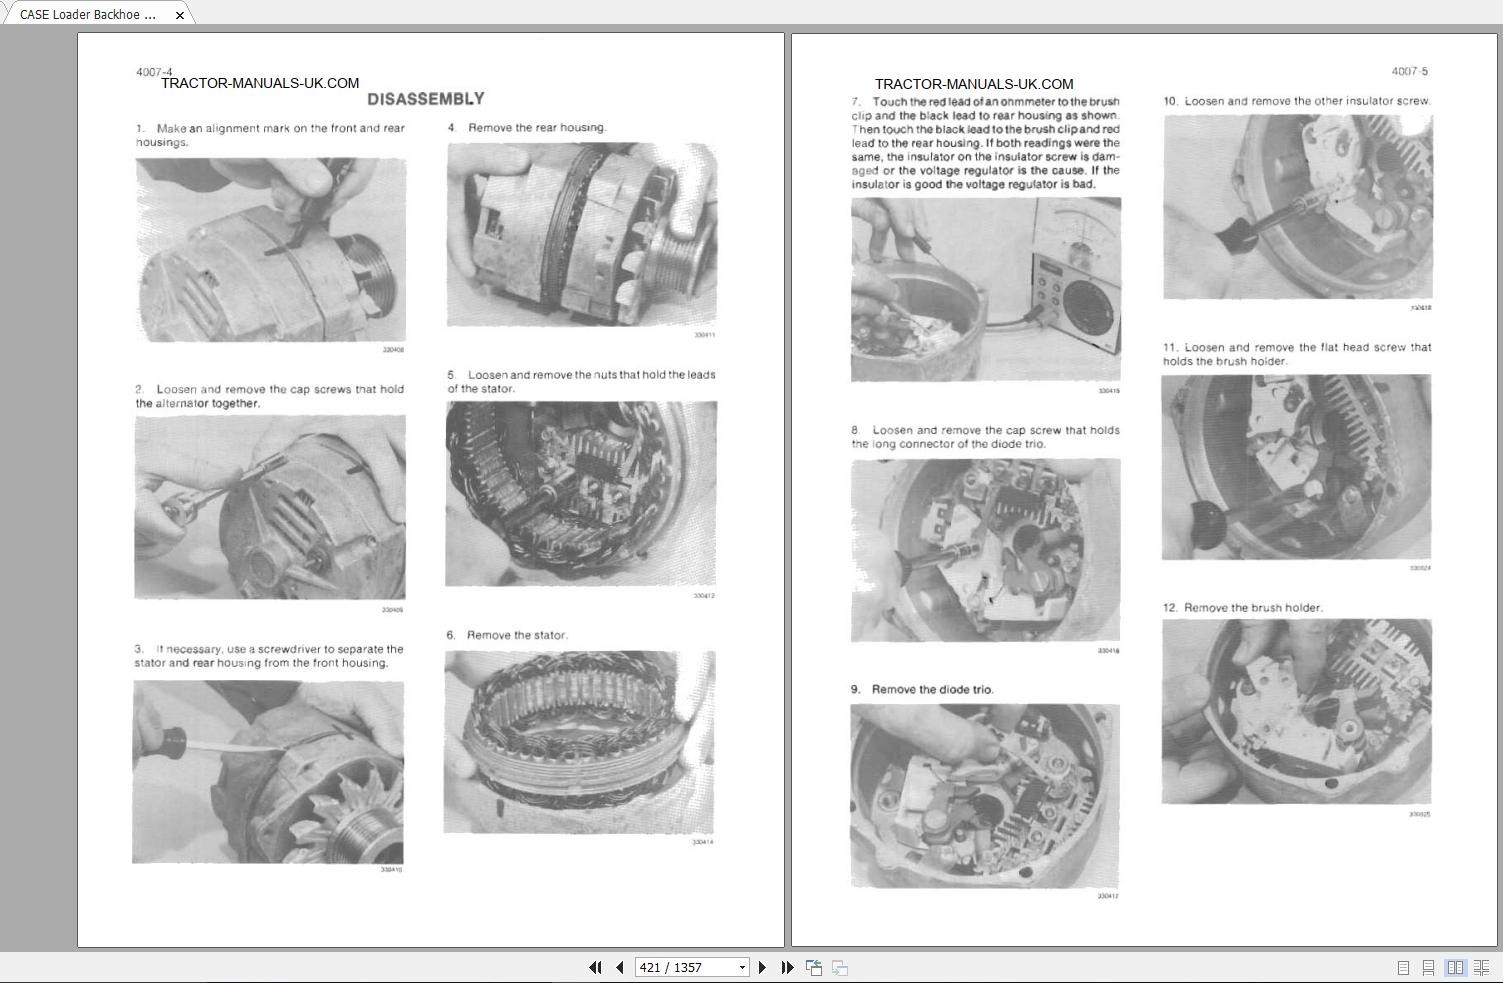Click text "Loosen and remove the cap screw that holds"

coord(996,430)
